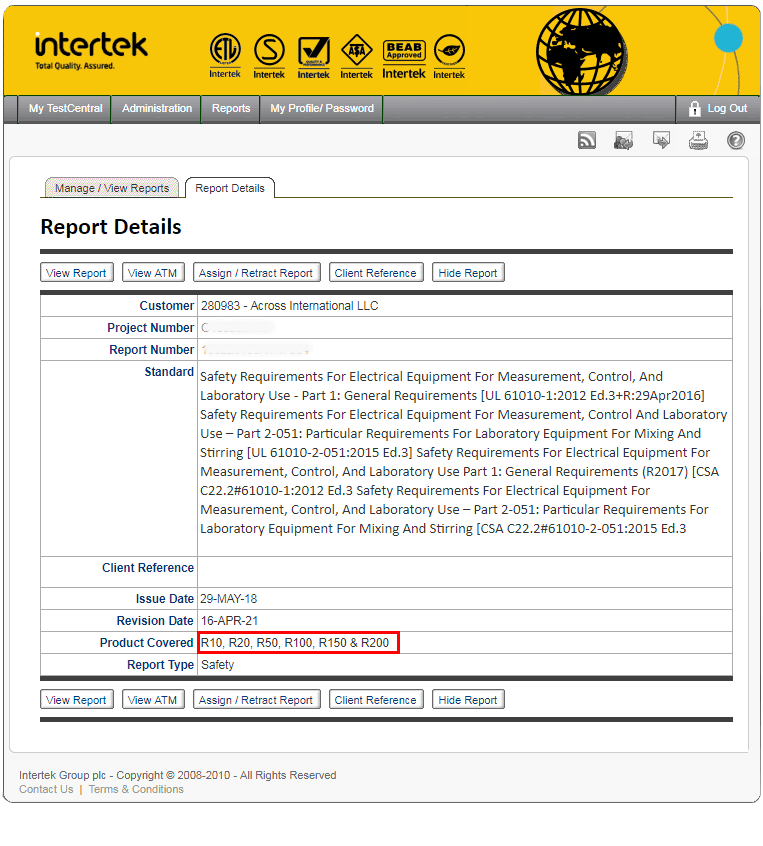Open the Contact Us footer link
Image resolution: width=763 pixels, height=846 pixels.
(46, 789)
